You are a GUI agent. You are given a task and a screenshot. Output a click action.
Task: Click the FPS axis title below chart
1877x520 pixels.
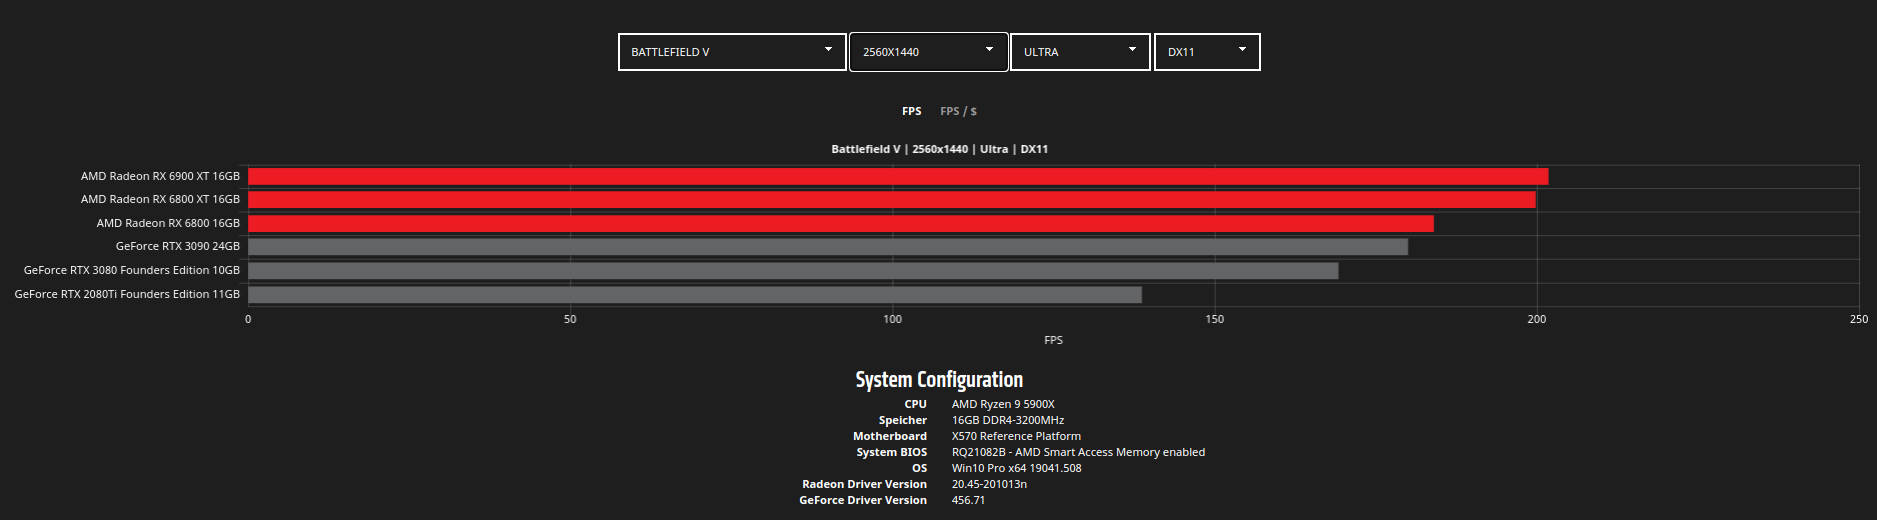pos(1053,340)
